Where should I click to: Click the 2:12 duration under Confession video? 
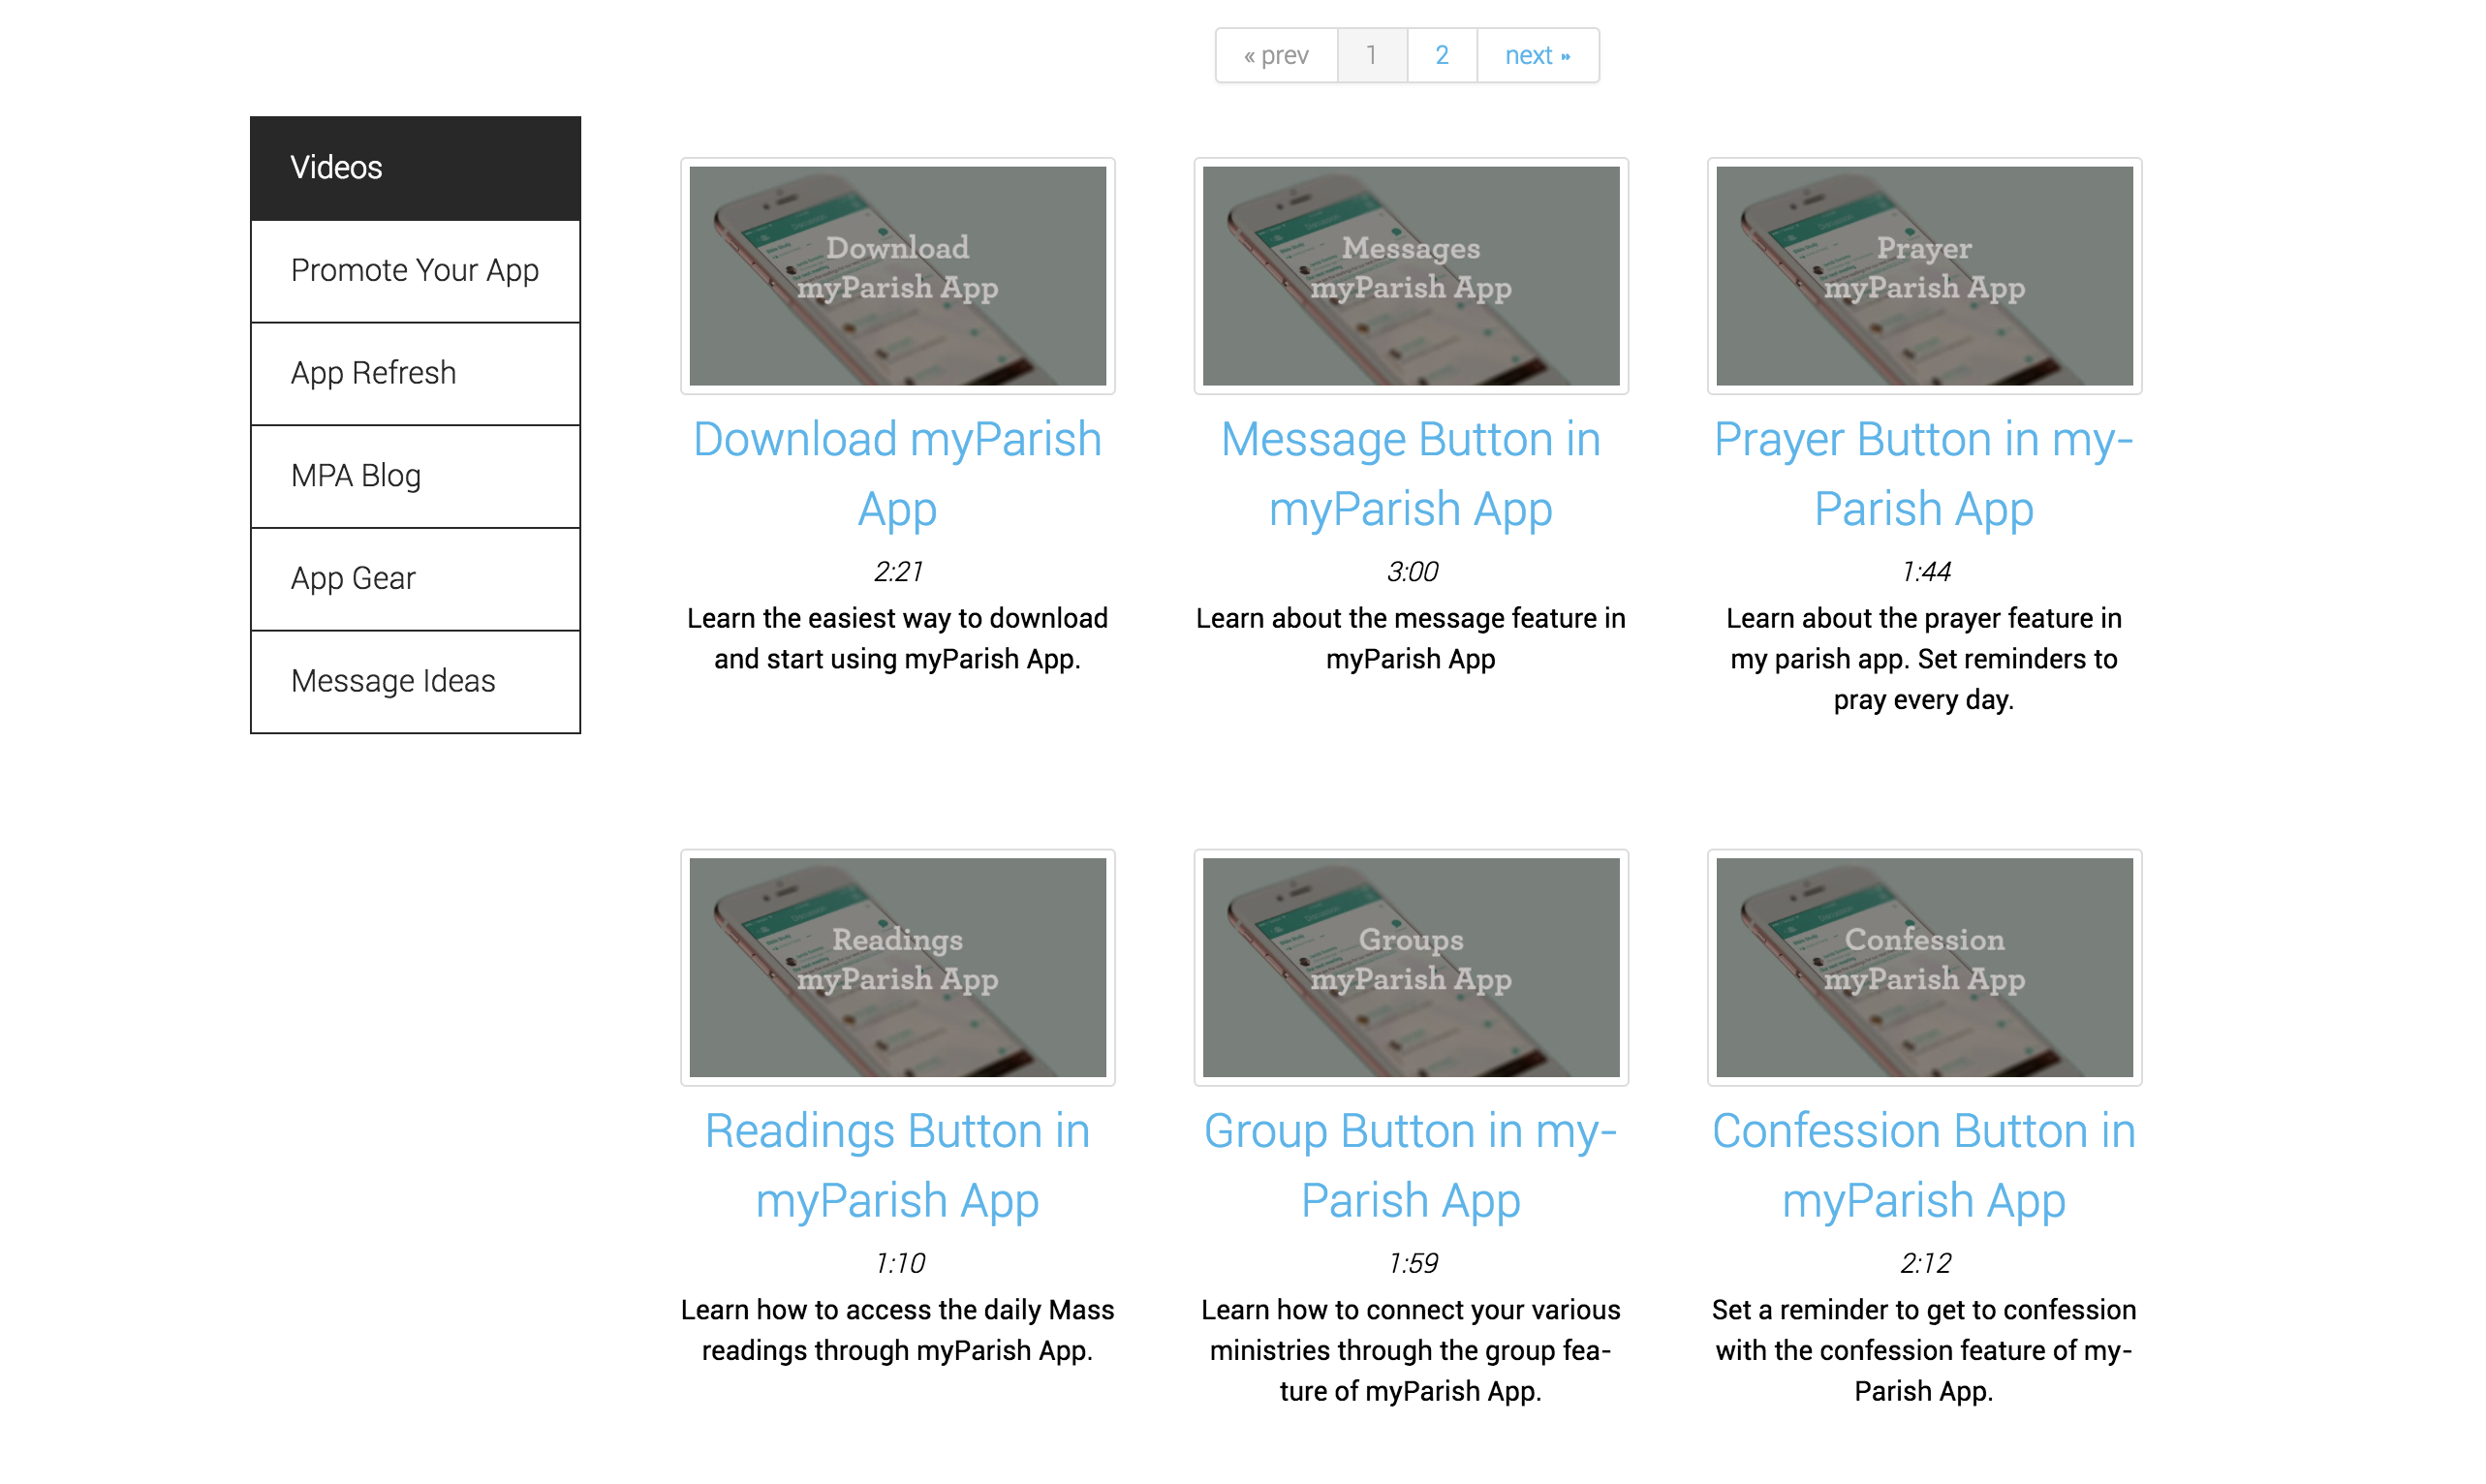[x=1925, y=1264]
